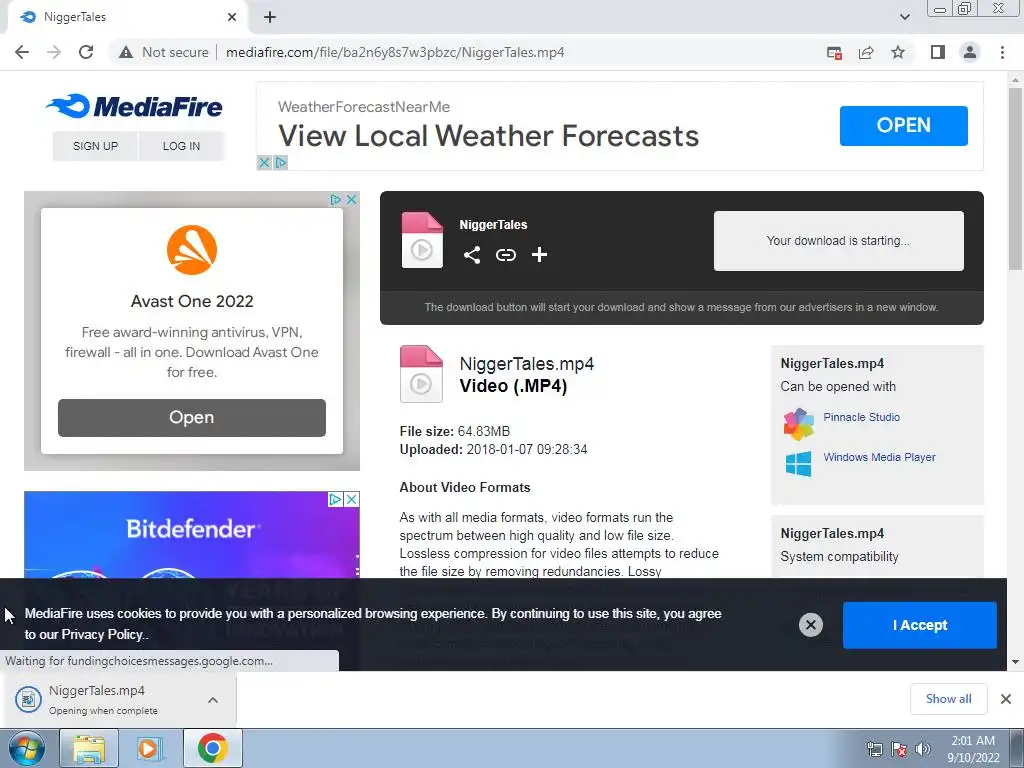This screenshot has height=768, width=1024.
Task: Open the browser side panel
Action: (x=938, y=52)
